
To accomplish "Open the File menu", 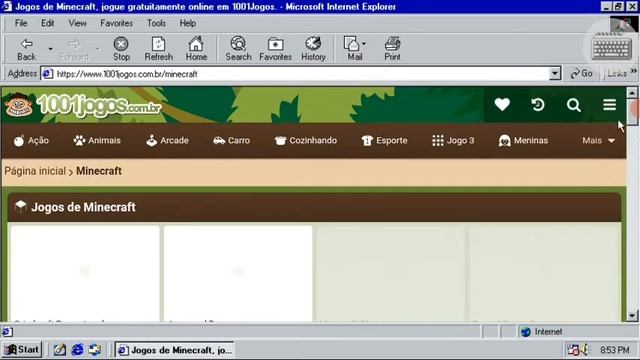I will pyautogui.click(x=21, y=23).
